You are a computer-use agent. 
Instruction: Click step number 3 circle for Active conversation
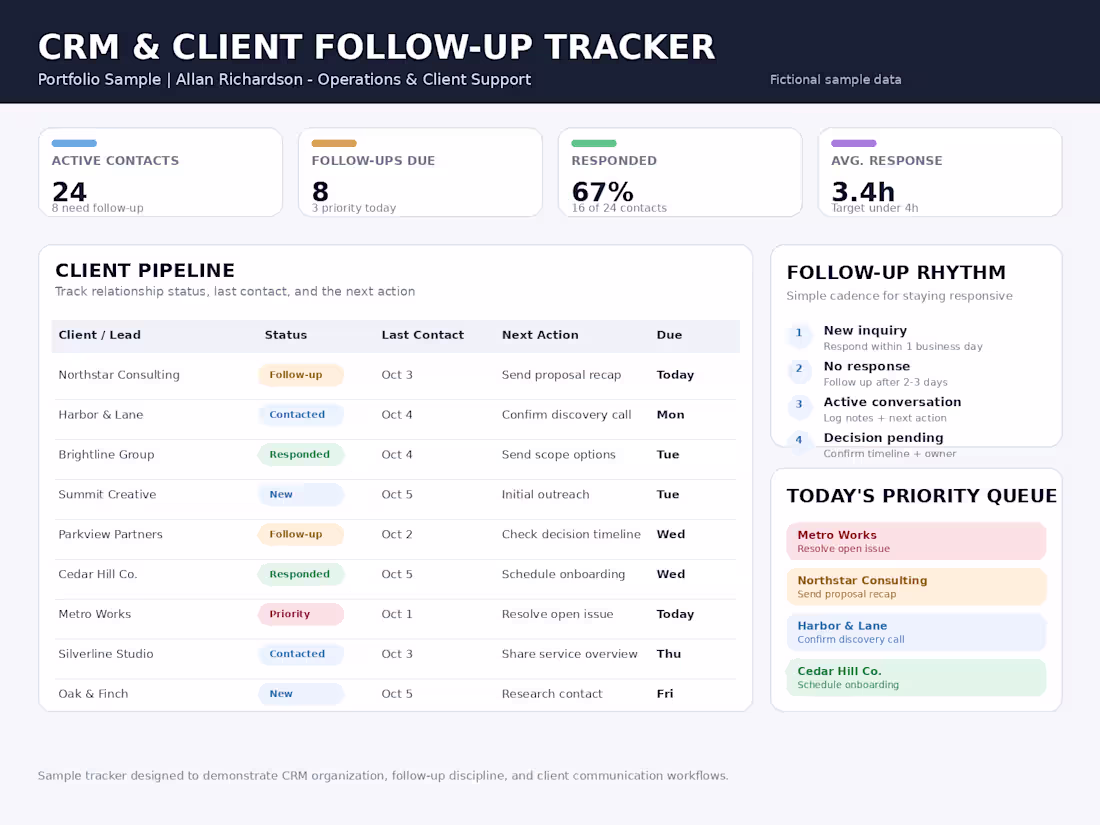click(x=798, y=405)
